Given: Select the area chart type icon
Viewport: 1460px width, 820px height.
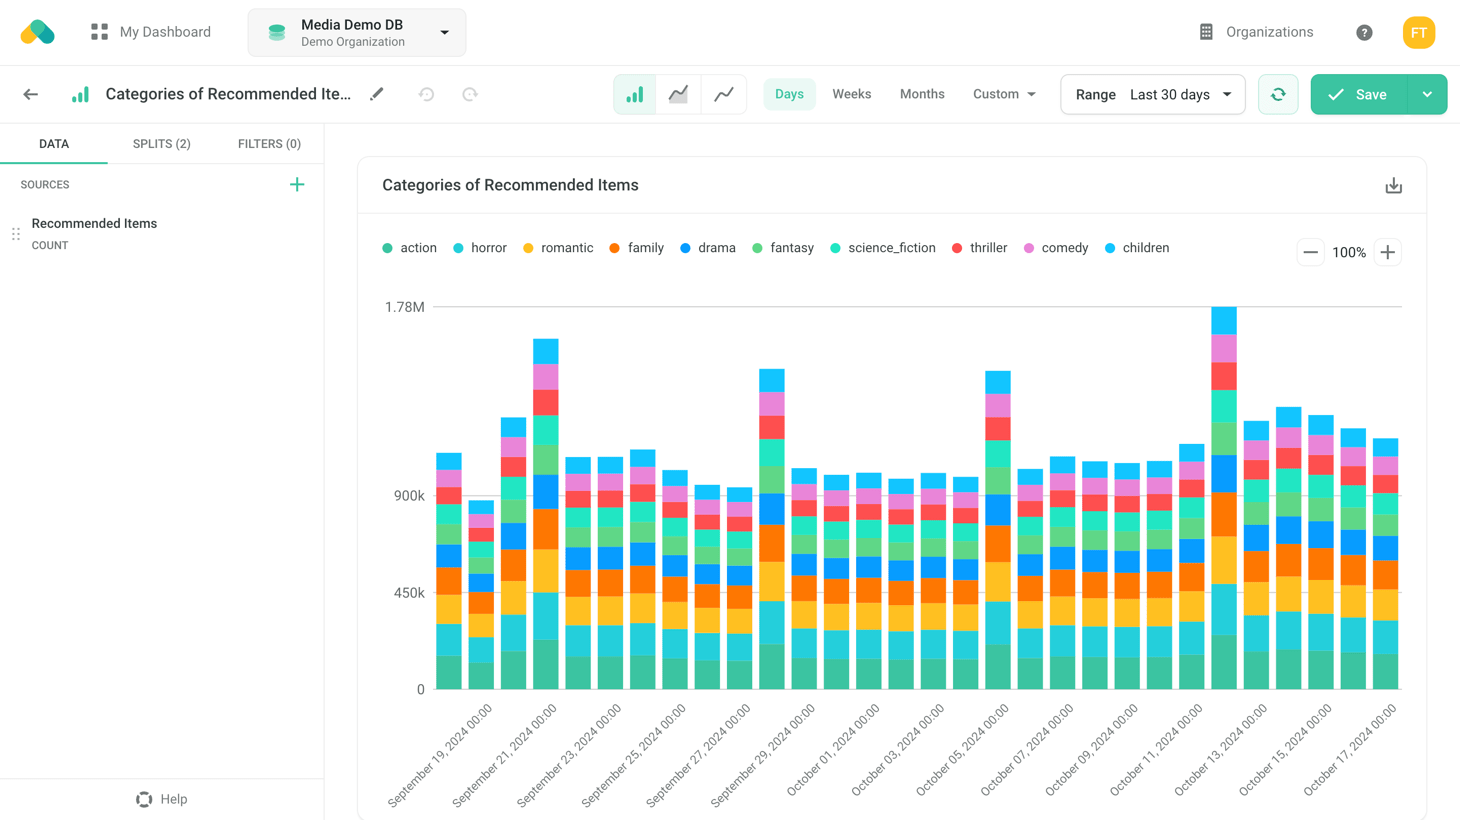Looking at the screenshot, I should [679, 94].
